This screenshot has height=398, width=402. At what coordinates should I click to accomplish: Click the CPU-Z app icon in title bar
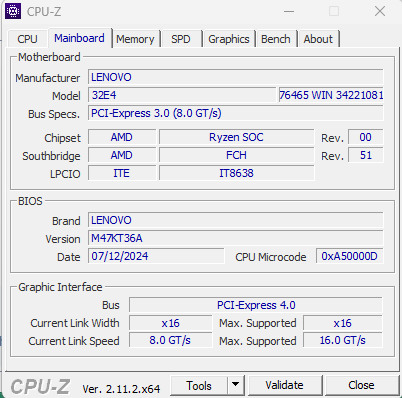tap(13, 11)
